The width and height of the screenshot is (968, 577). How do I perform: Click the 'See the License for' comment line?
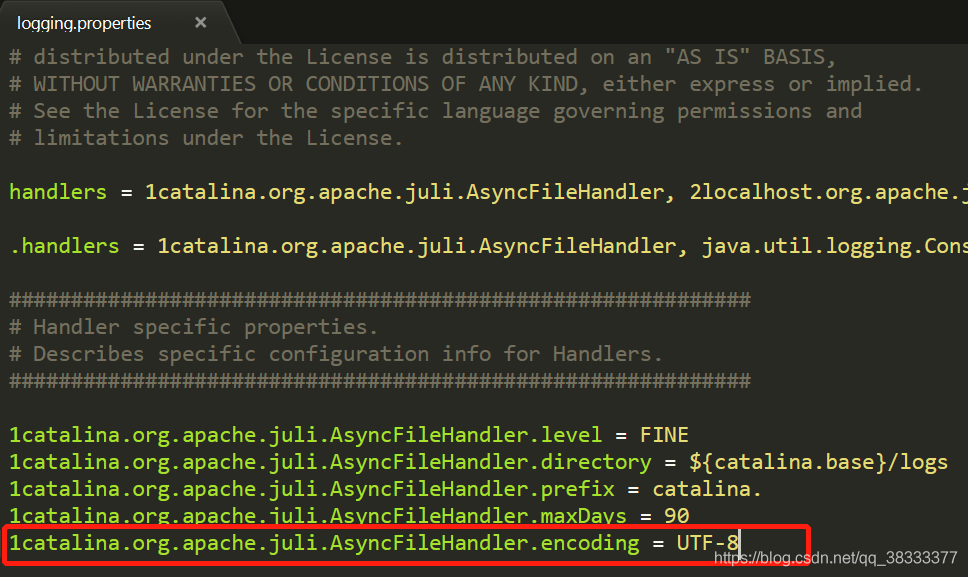[435, 111]
